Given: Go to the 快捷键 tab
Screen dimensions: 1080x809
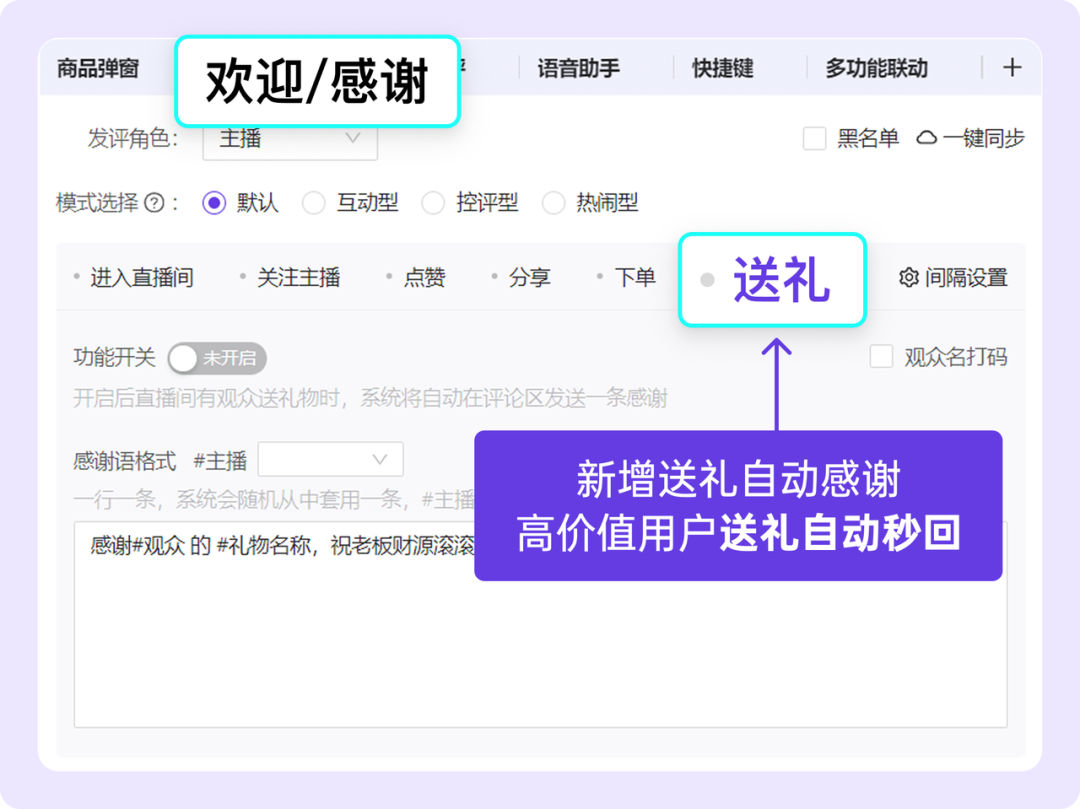Looking at the screenshot, I should tap(722, 69).
